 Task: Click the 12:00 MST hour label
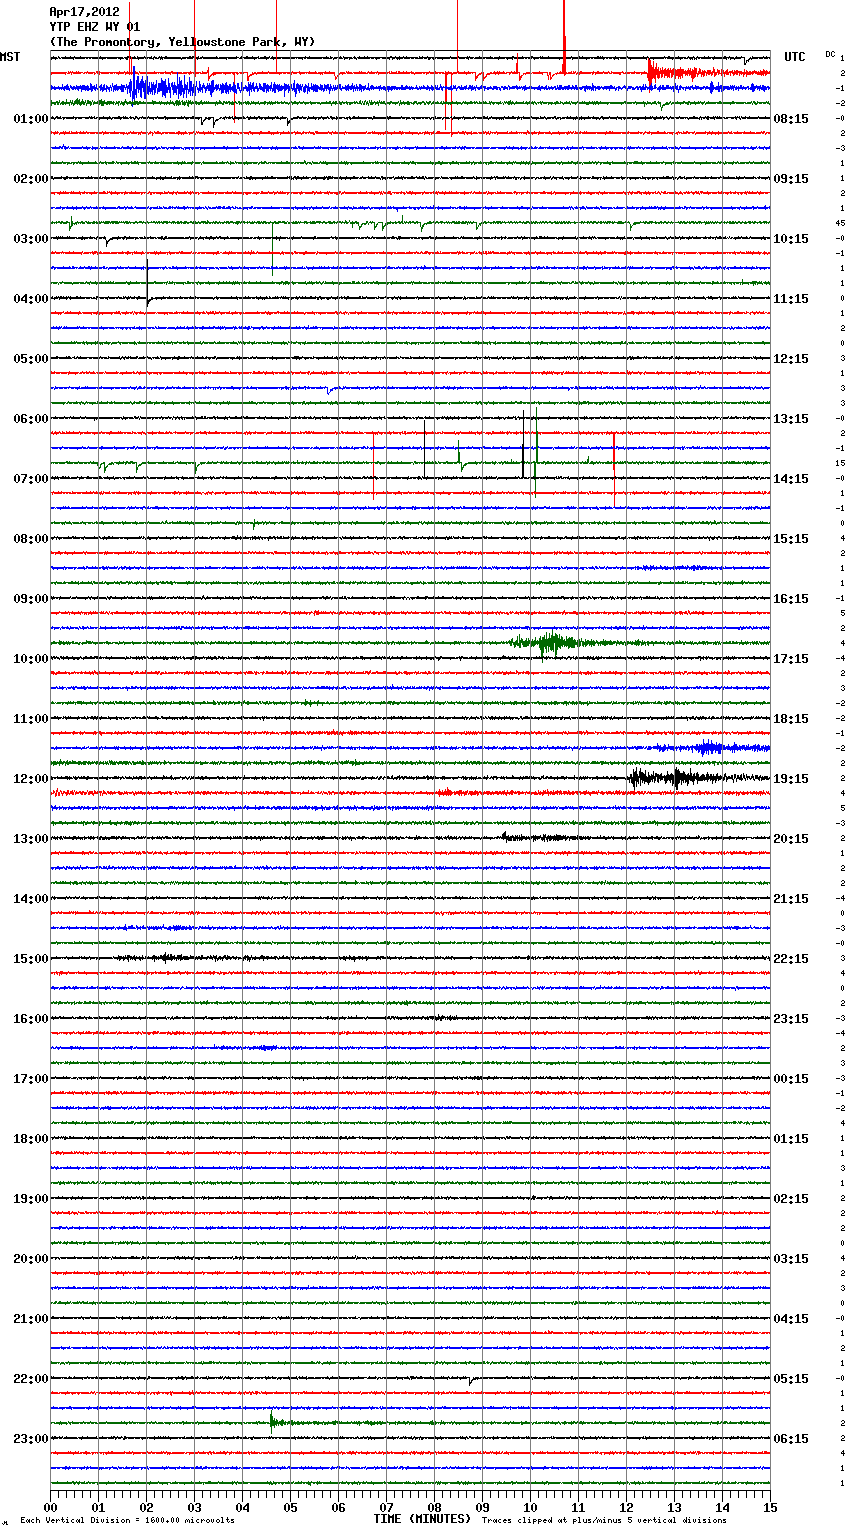31,779
